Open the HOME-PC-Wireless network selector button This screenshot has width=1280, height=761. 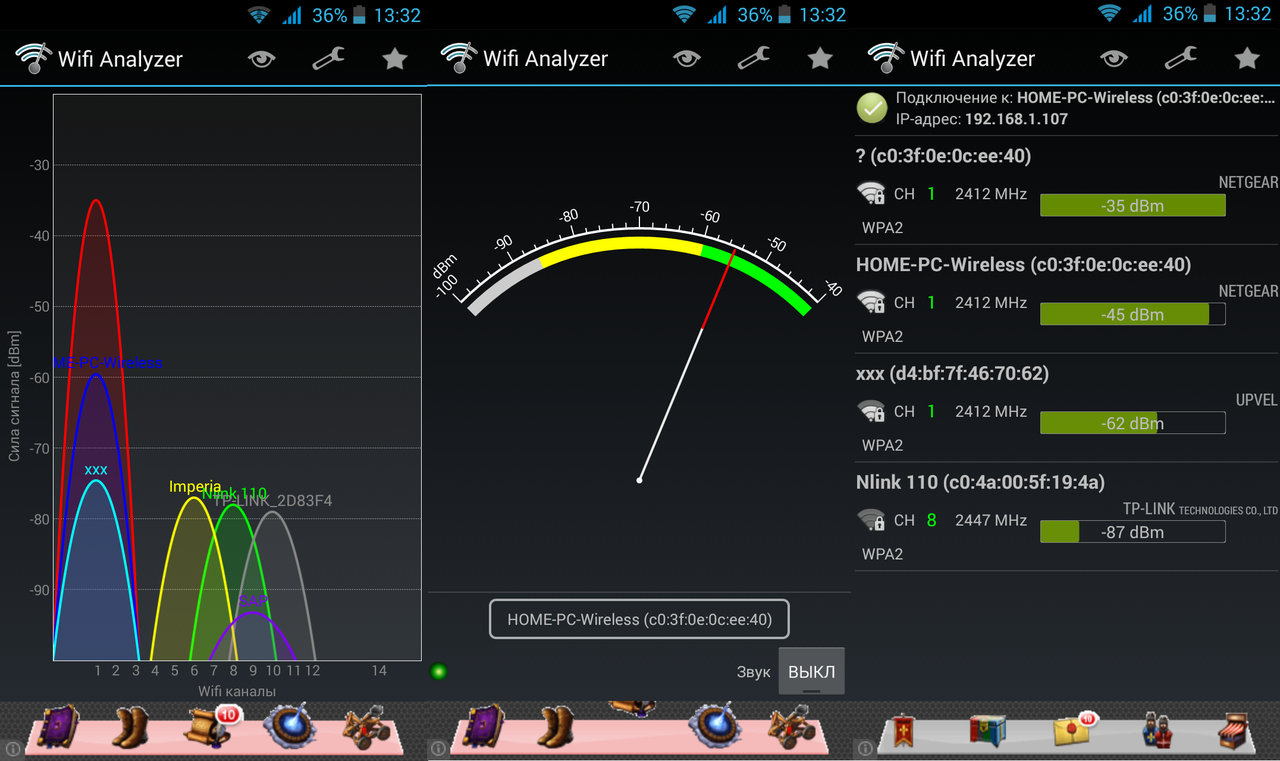pos(639,619)
